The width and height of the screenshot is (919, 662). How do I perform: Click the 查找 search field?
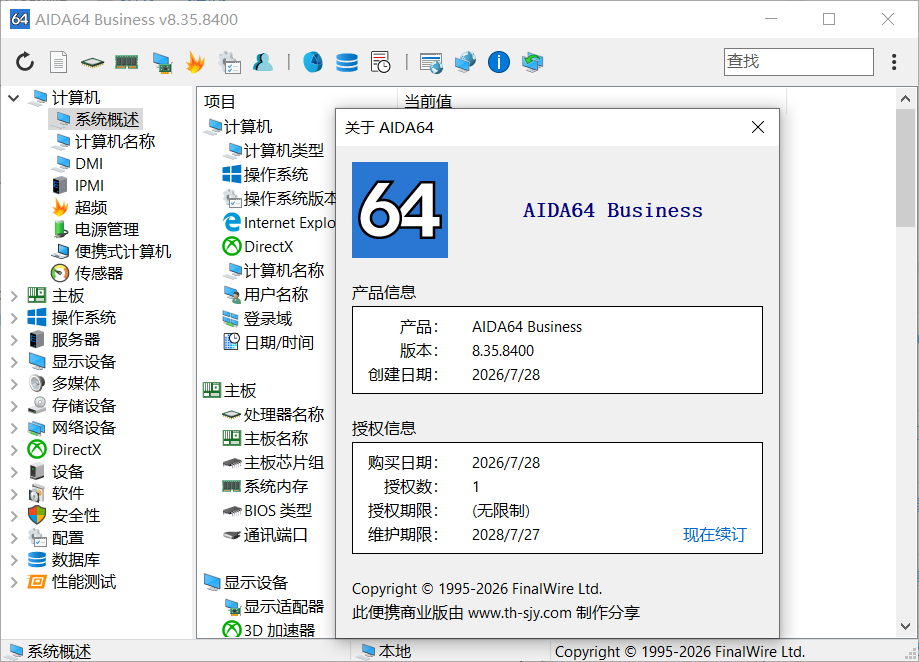point(798,62)
